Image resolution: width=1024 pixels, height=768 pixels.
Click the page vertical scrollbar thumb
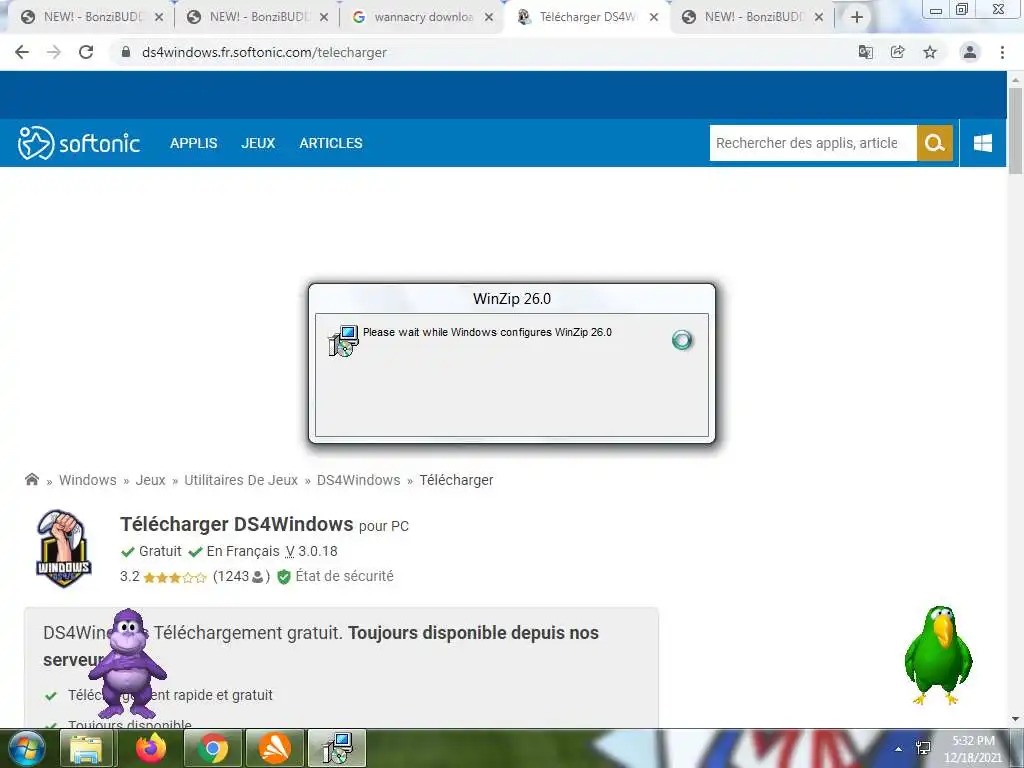tap(1015, 131)
